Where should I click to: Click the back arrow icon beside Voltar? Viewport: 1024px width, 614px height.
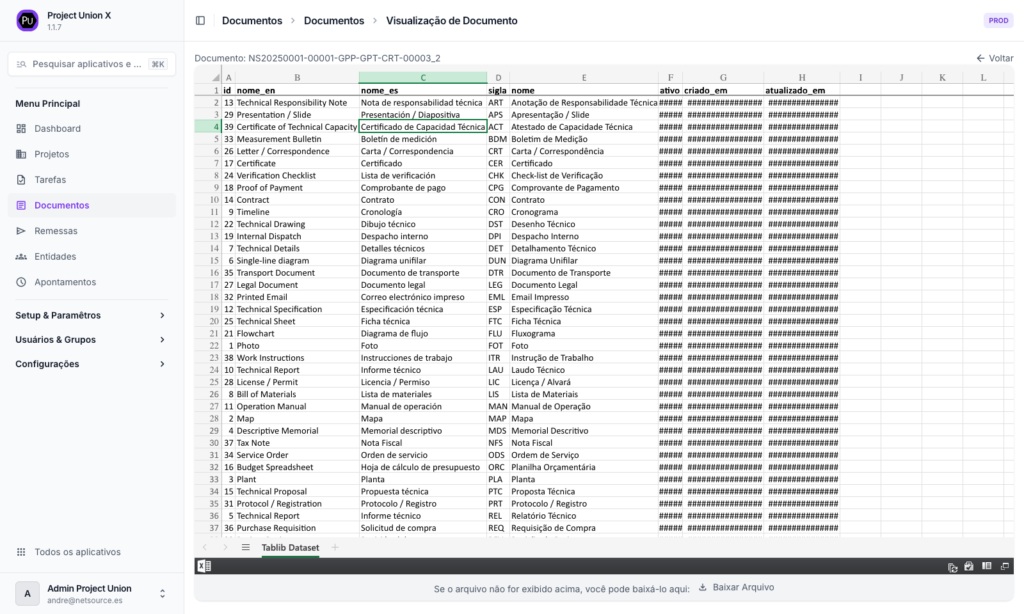point(980,58)
